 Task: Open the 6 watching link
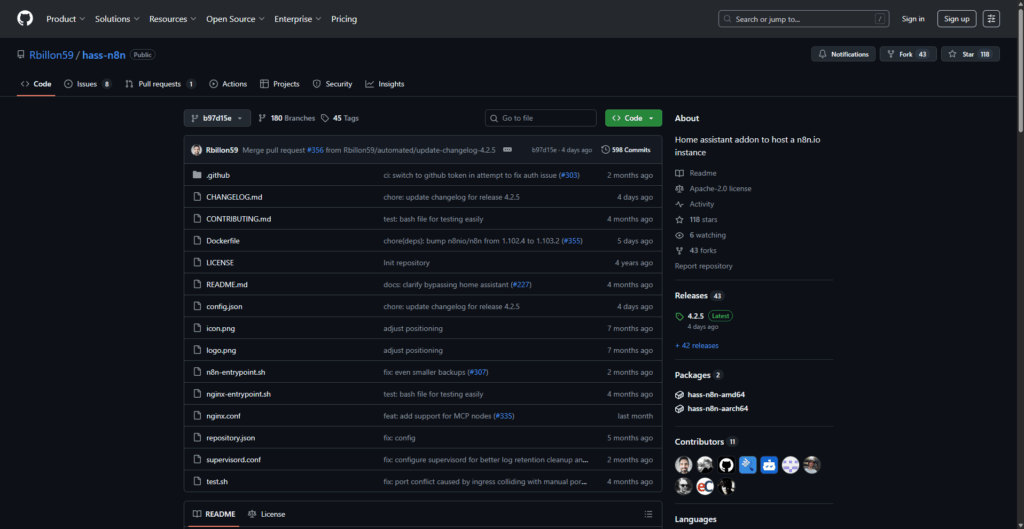pyautogui.click(x=707, y=235)
